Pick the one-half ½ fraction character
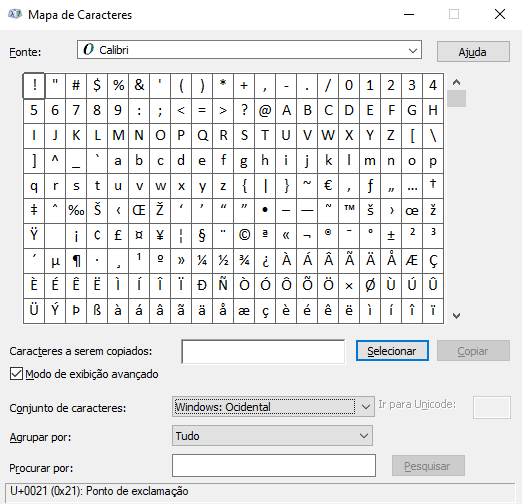The height and width of the screenshot is (504, 522). (x=223, y=261)
